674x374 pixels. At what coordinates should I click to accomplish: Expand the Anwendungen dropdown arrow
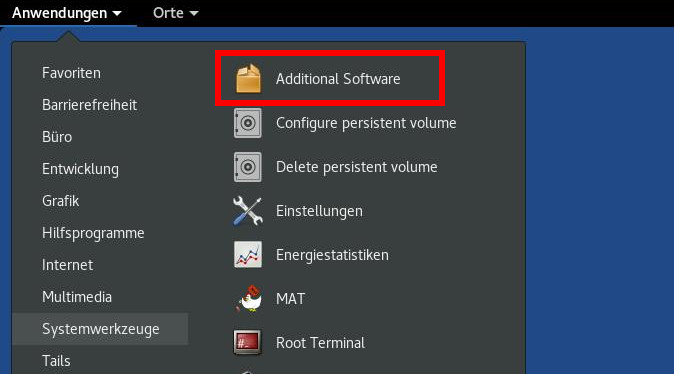point(117,14)
